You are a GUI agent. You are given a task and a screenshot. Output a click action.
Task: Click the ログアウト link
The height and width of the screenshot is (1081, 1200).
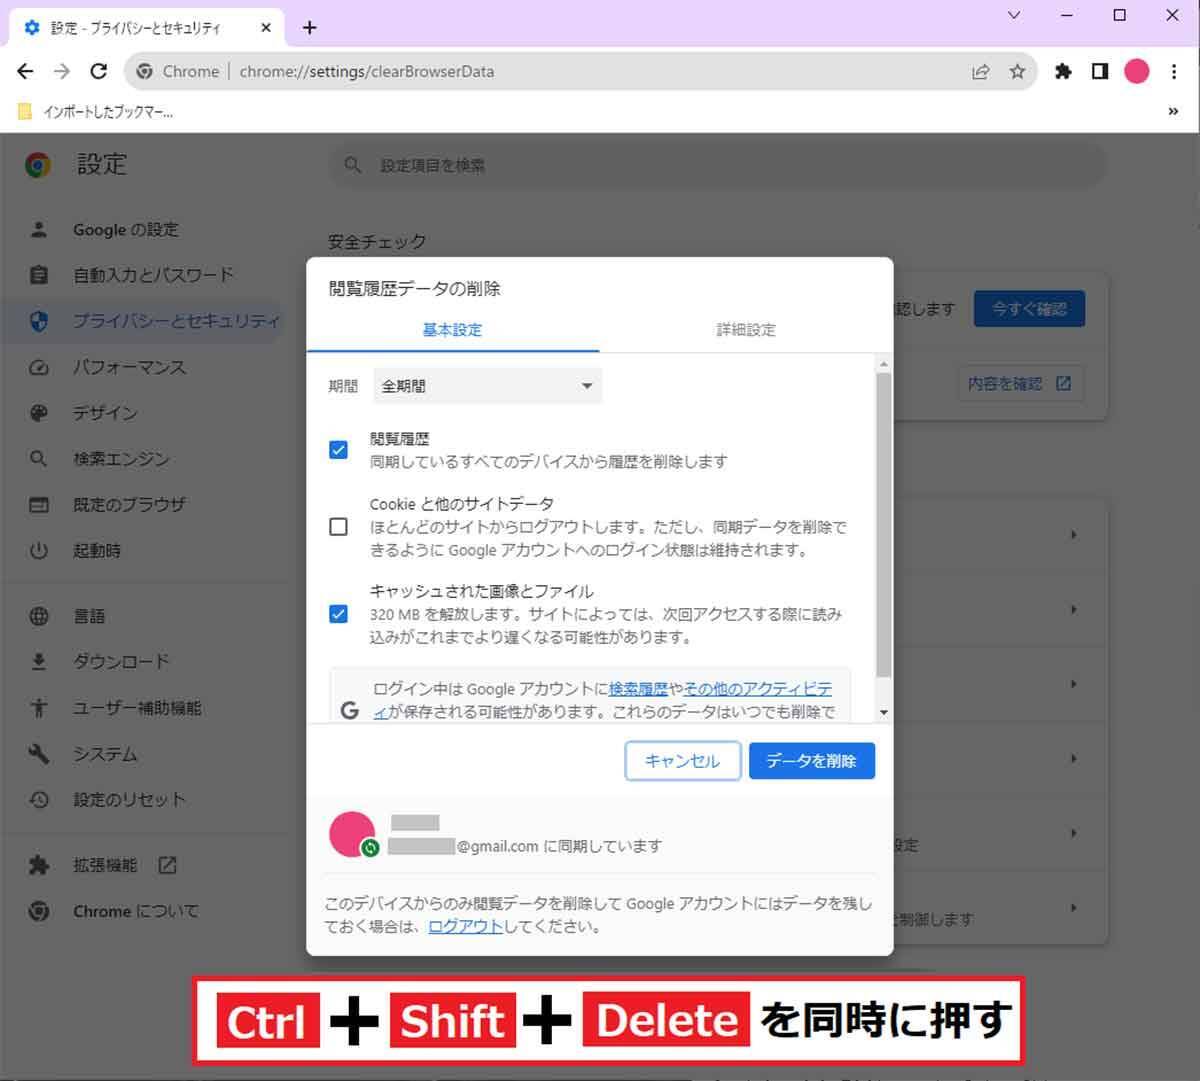(465, 926)
